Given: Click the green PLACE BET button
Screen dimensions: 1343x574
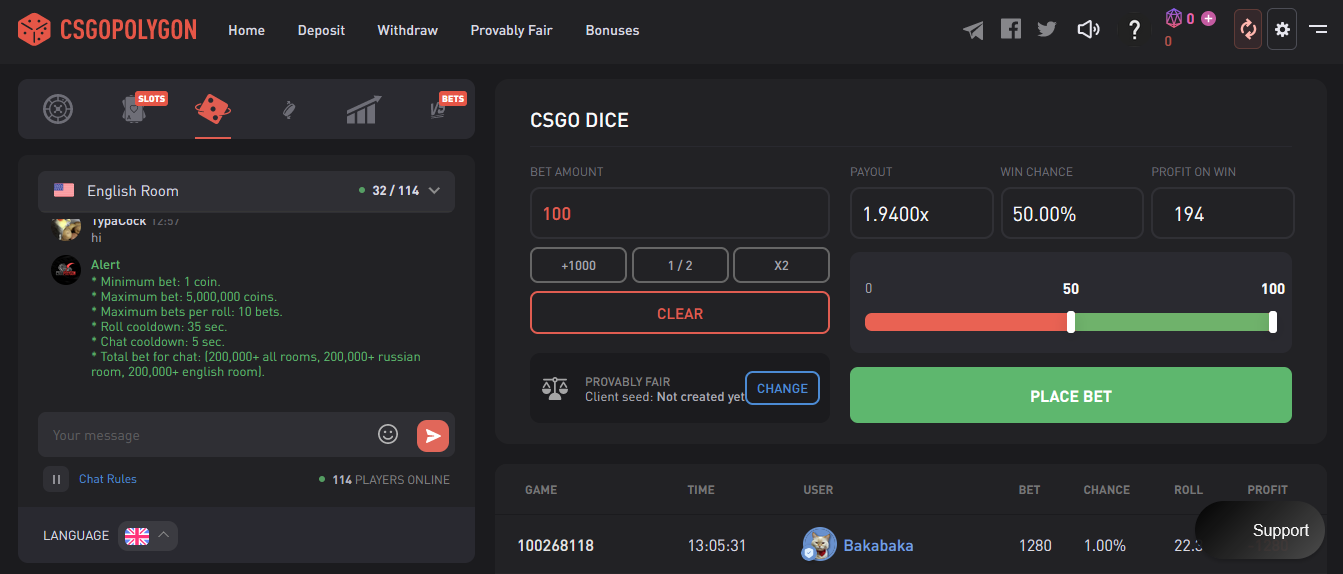Looking at the screenshot, I should point(1070,395).
